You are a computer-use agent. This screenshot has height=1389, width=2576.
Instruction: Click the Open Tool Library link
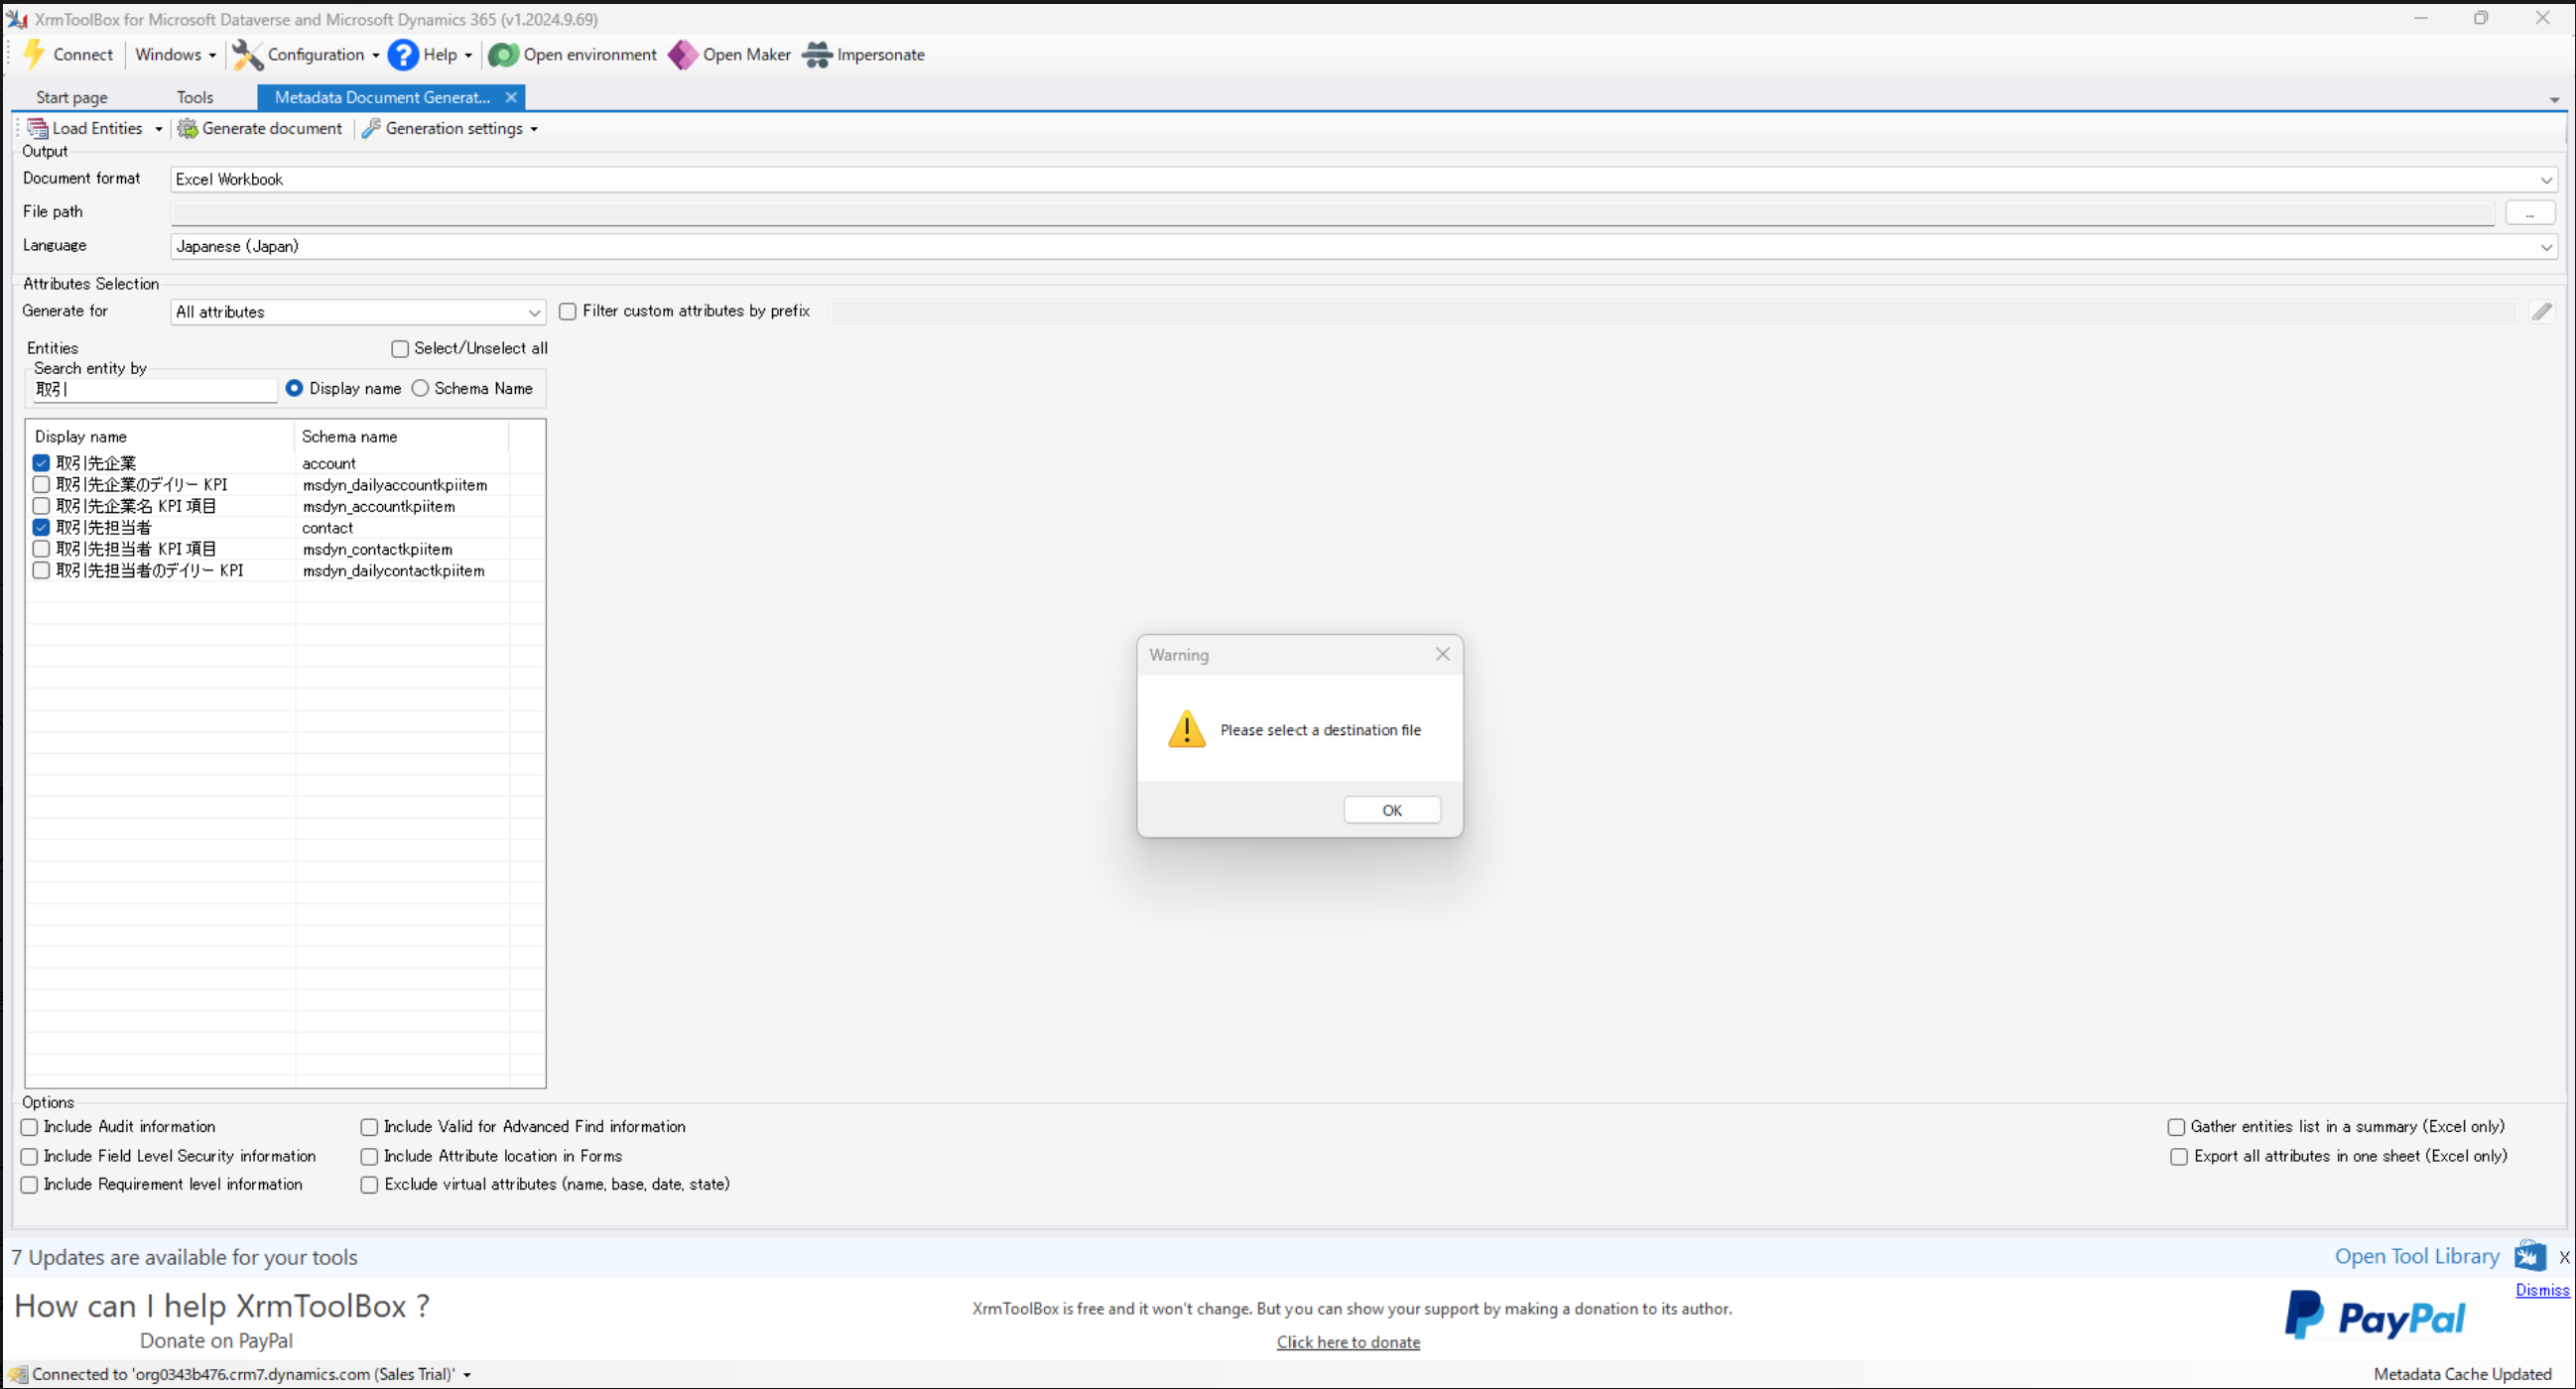pyautogui.click(x=2417, y=1256)
